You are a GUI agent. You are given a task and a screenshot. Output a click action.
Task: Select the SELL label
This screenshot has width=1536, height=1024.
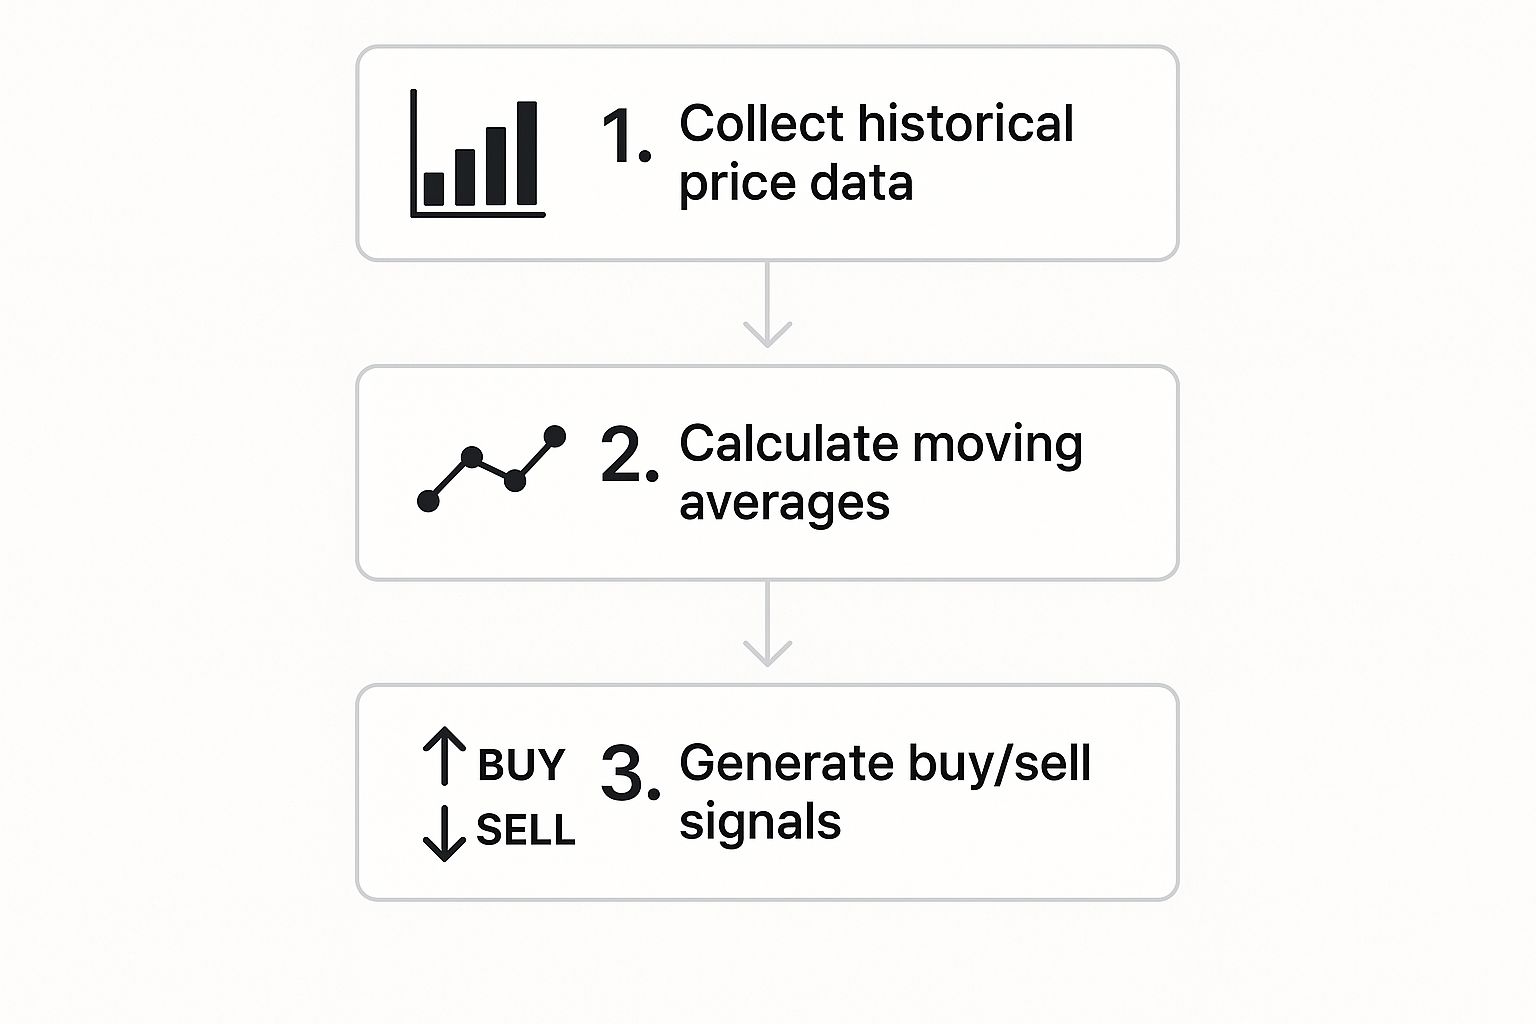[x=526, y=830]
